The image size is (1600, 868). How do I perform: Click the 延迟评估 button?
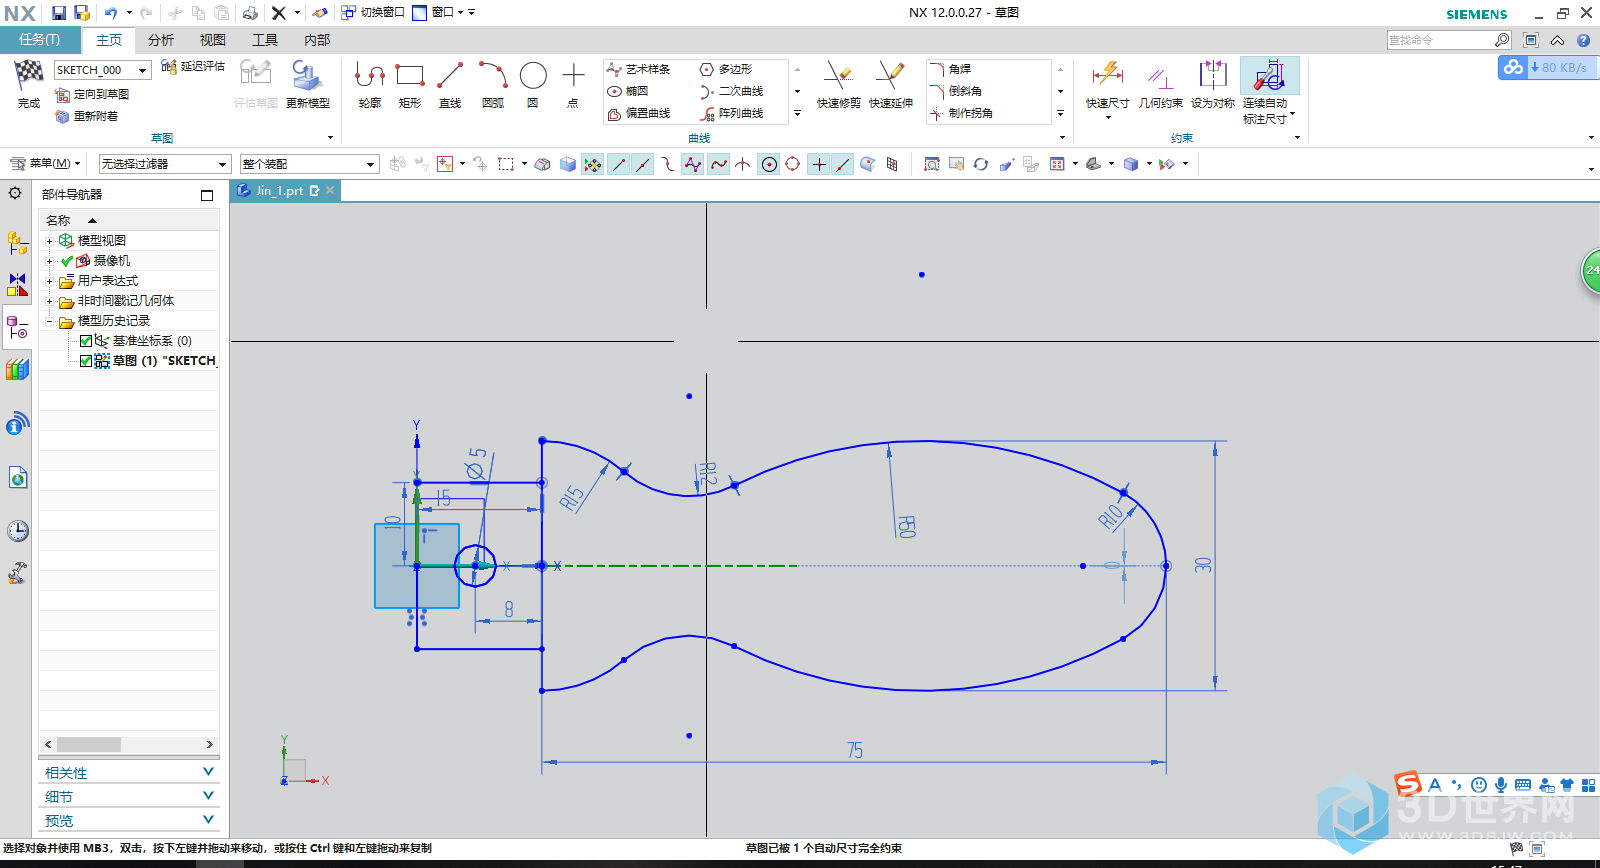(x=193, y=66)
